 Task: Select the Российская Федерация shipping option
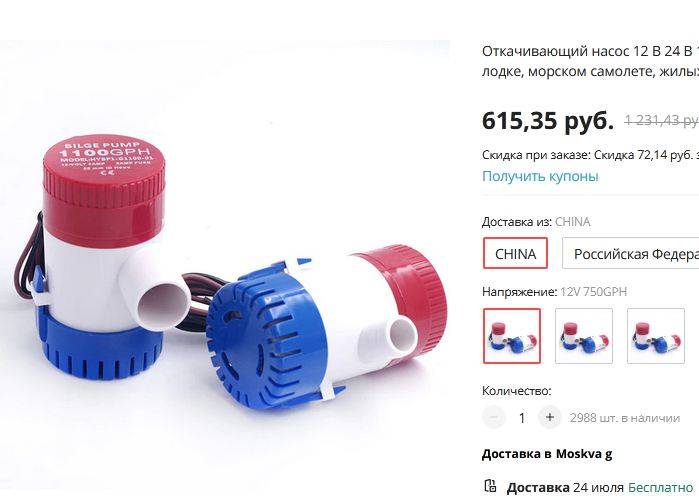[630, 254]
